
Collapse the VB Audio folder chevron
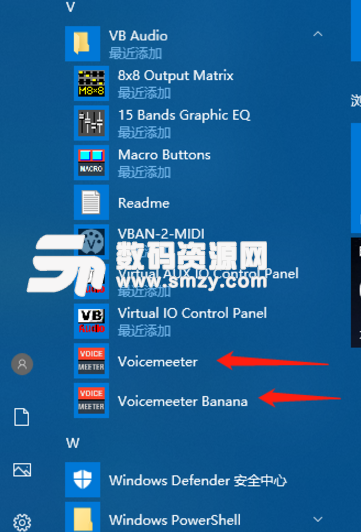coord(318,34)
